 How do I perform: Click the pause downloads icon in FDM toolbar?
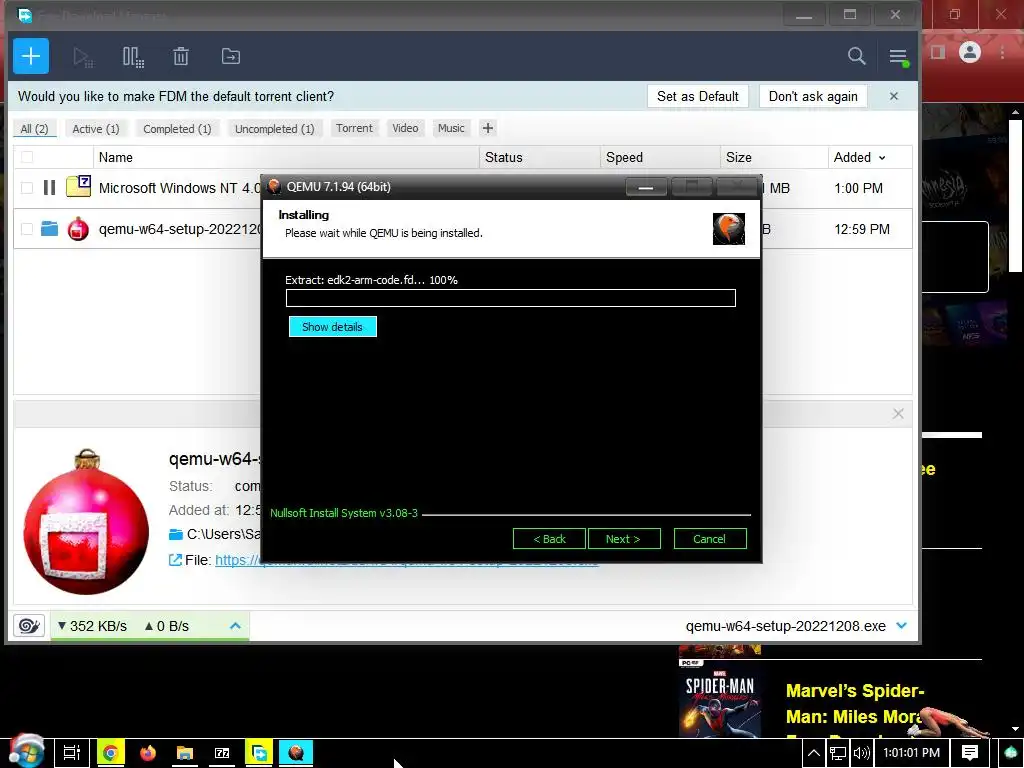(x=133, y=57)
